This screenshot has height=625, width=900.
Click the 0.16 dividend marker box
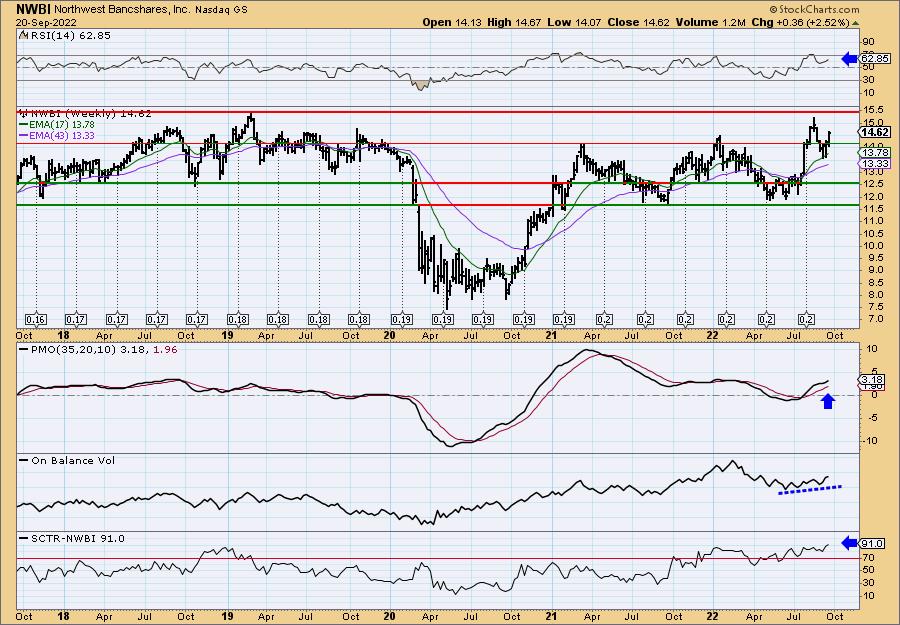(36, 319)
